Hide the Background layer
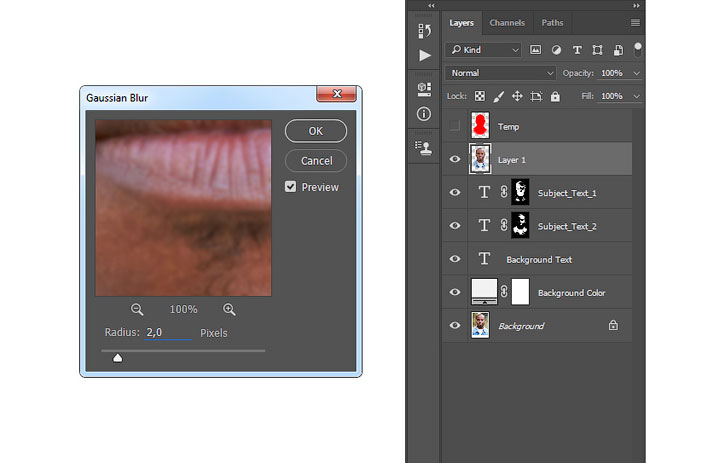725x463 pixels. click(x=455, y=325)
